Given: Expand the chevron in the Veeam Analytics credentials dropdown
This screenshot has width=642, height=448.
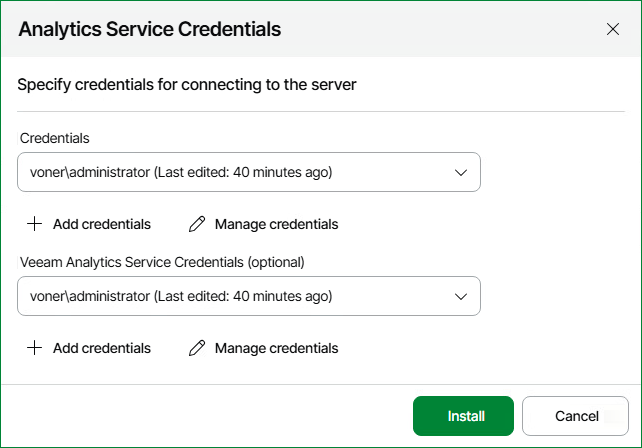Looking at the screenshot, I should (x=461, y=296).
